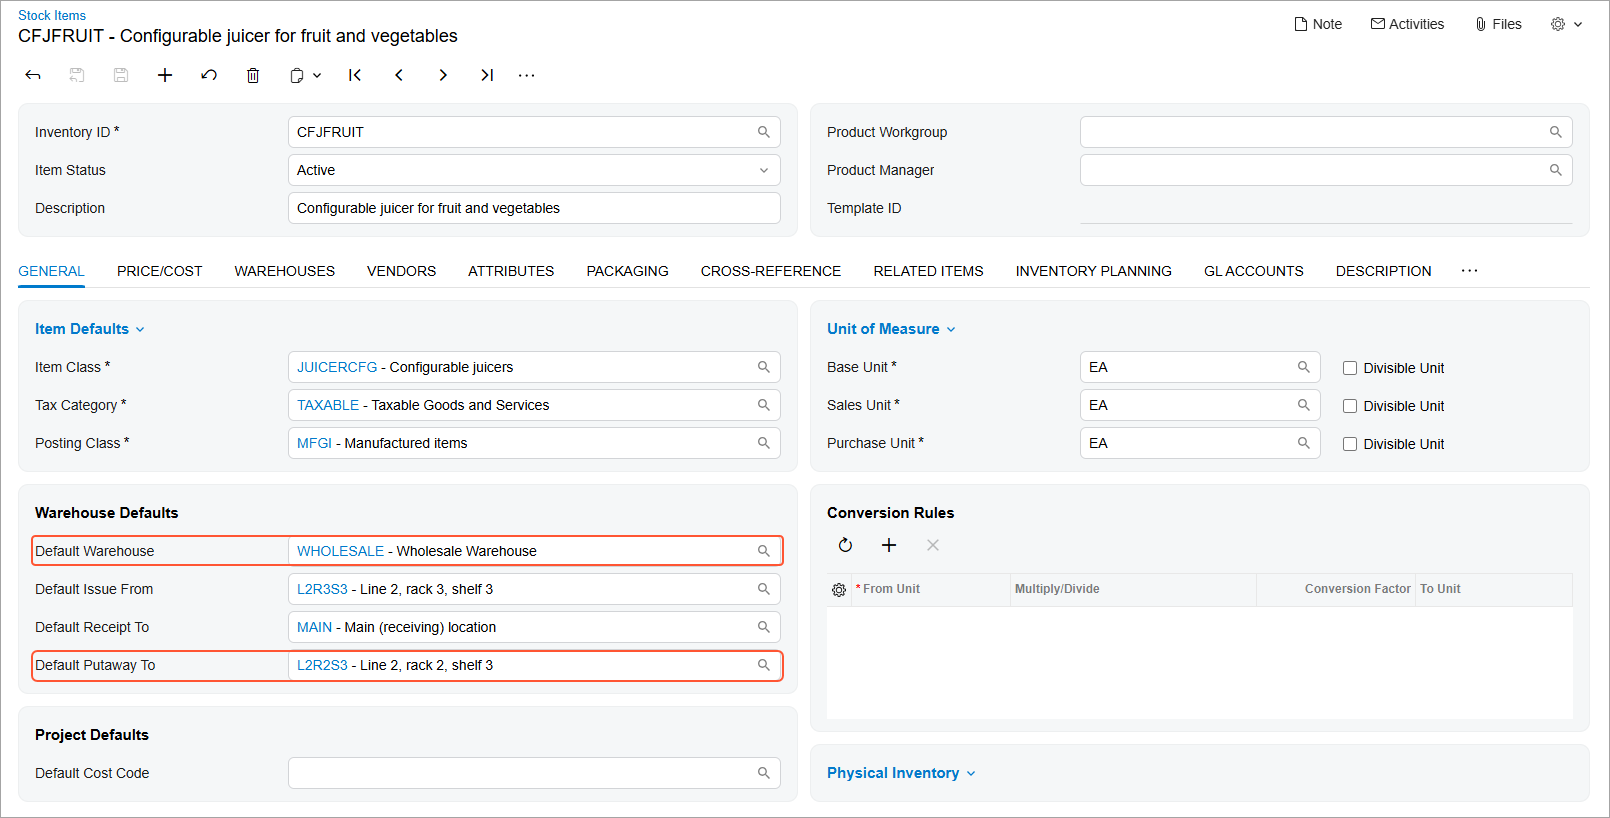Click the Description text field
Image resolution: width=1610 pixels, height=818 pixels.
click(x=533, y=208)
